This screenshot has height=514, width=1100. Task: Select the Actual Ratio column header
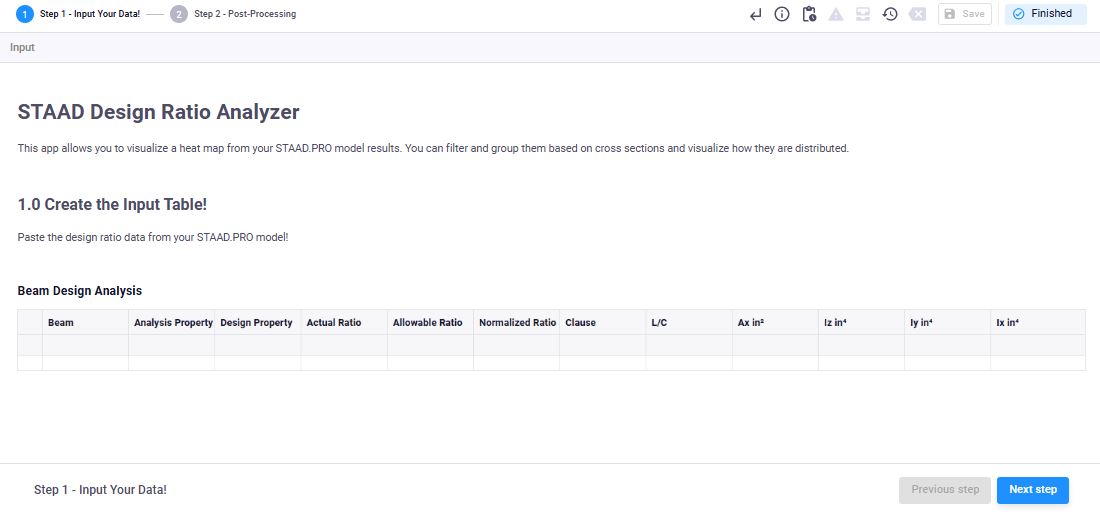tap(344, 323)
